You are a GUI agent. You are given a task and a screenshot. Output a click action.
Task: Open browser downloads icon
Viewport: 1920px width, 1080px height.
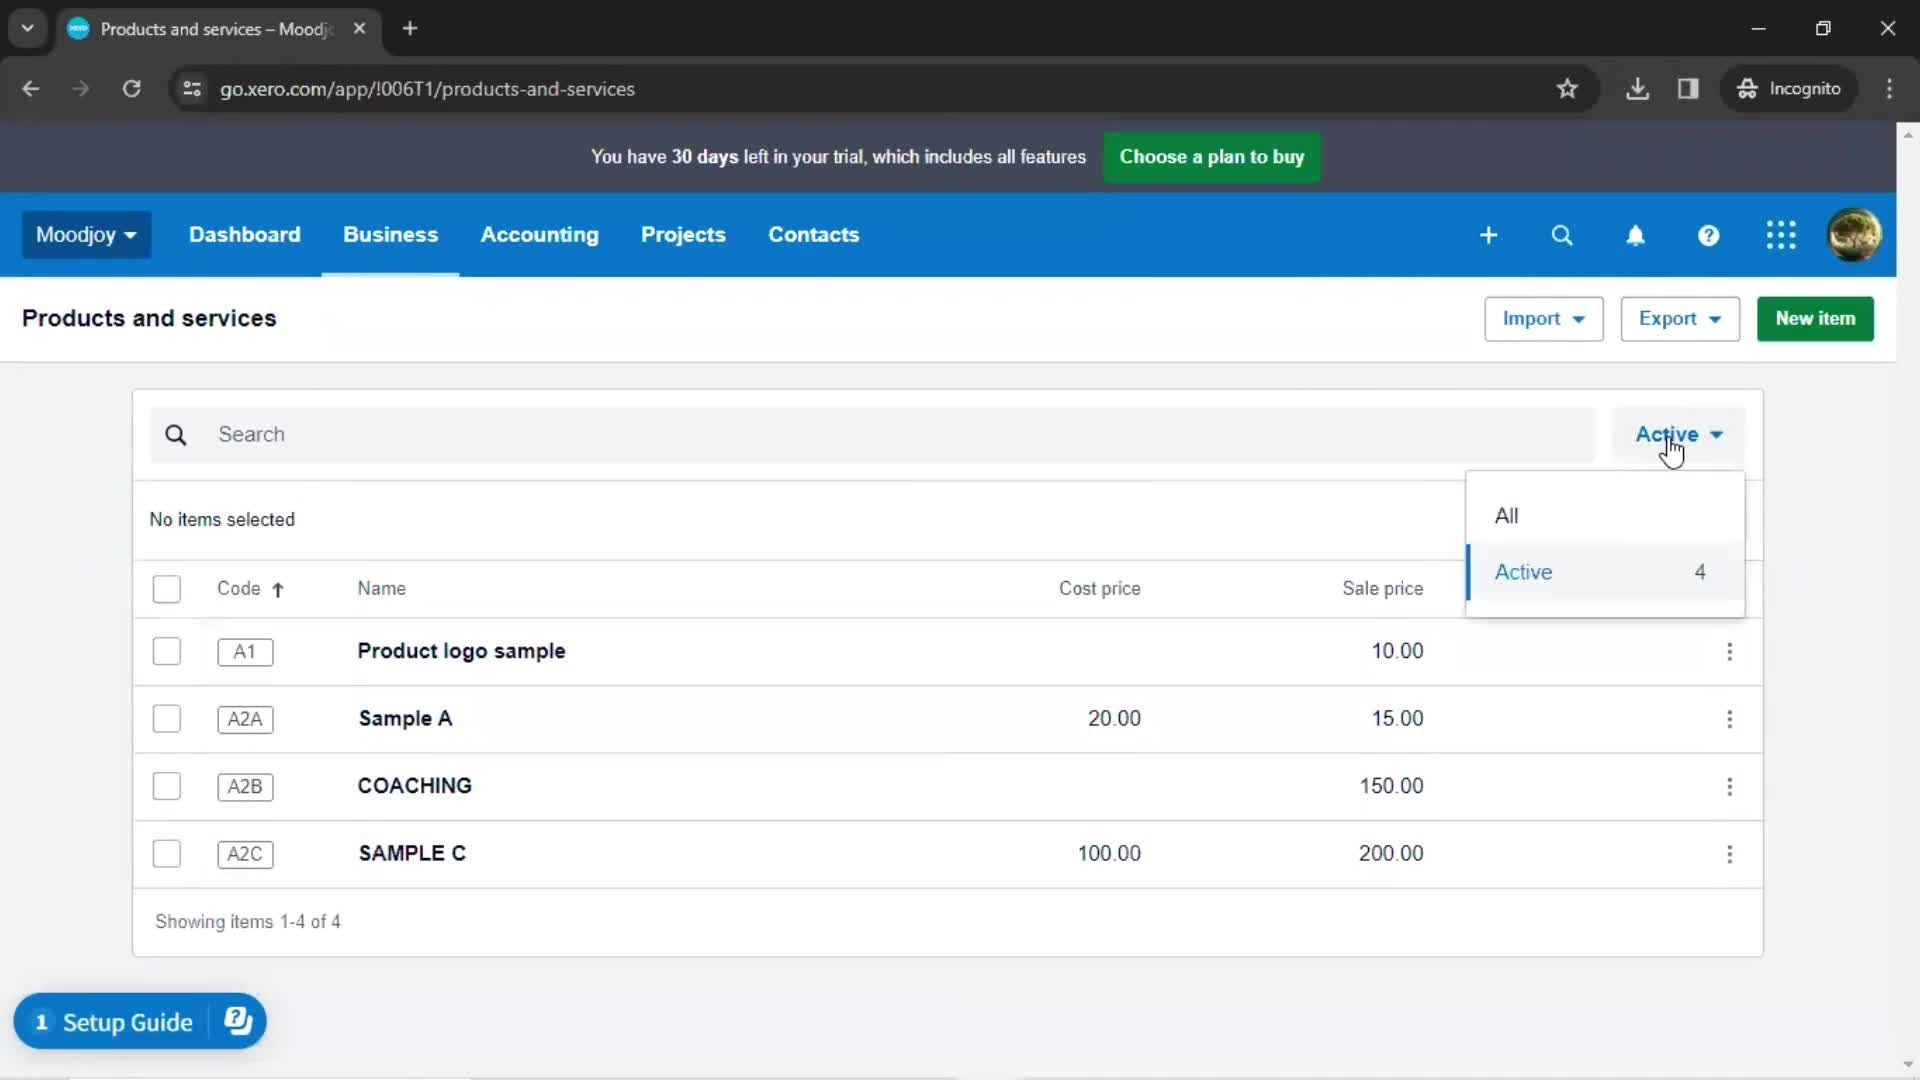(x=1637, y=89)
